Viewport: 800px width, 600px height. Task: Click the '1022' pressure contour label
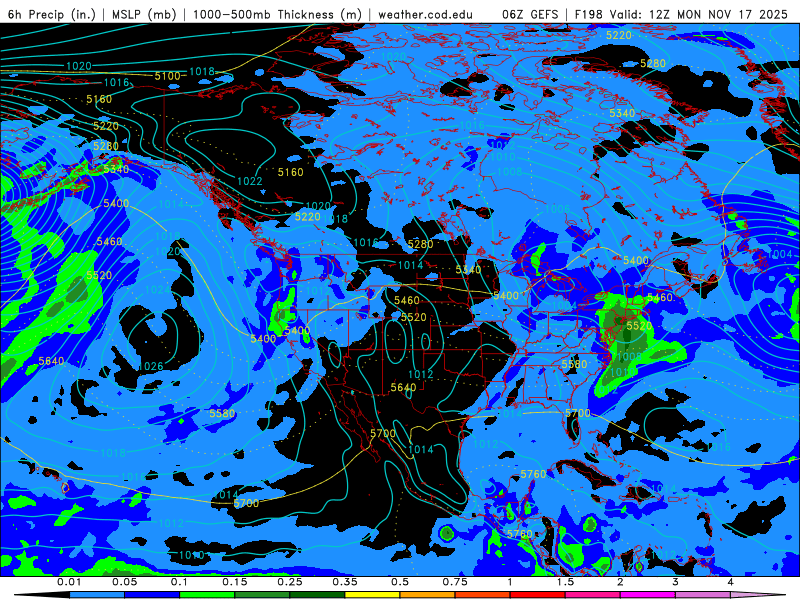(249, 181)
